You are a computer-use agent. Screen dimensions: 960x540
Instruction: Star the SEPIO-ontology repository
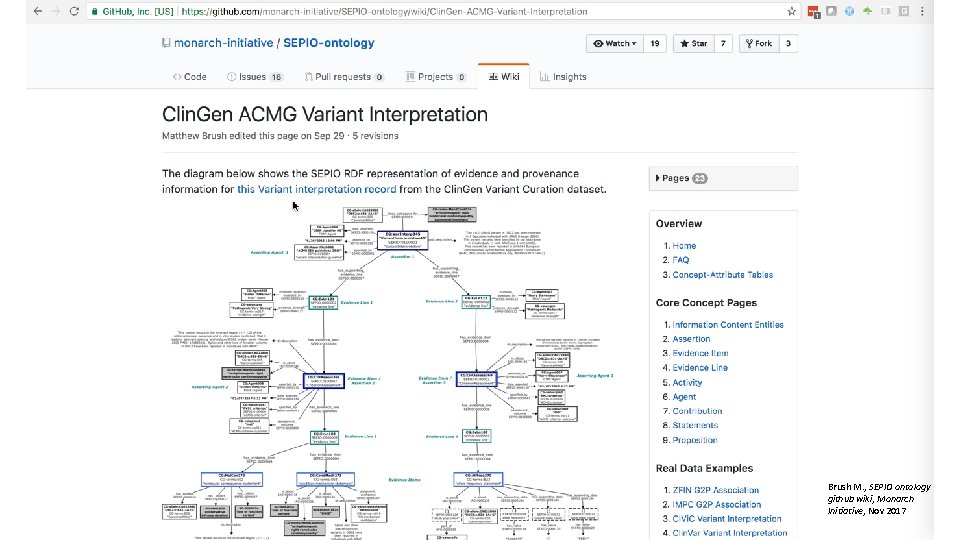pos(692,44)
